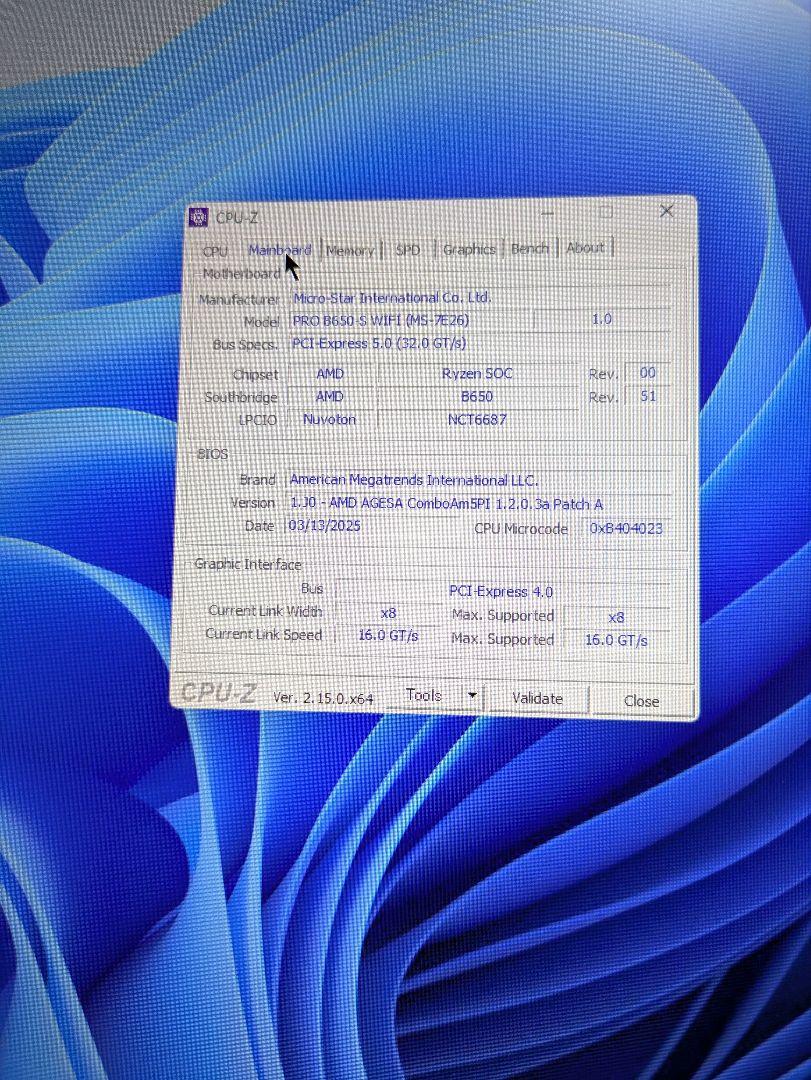
Task: Click the Close button at bottom
Action: [x=641, y=701]
